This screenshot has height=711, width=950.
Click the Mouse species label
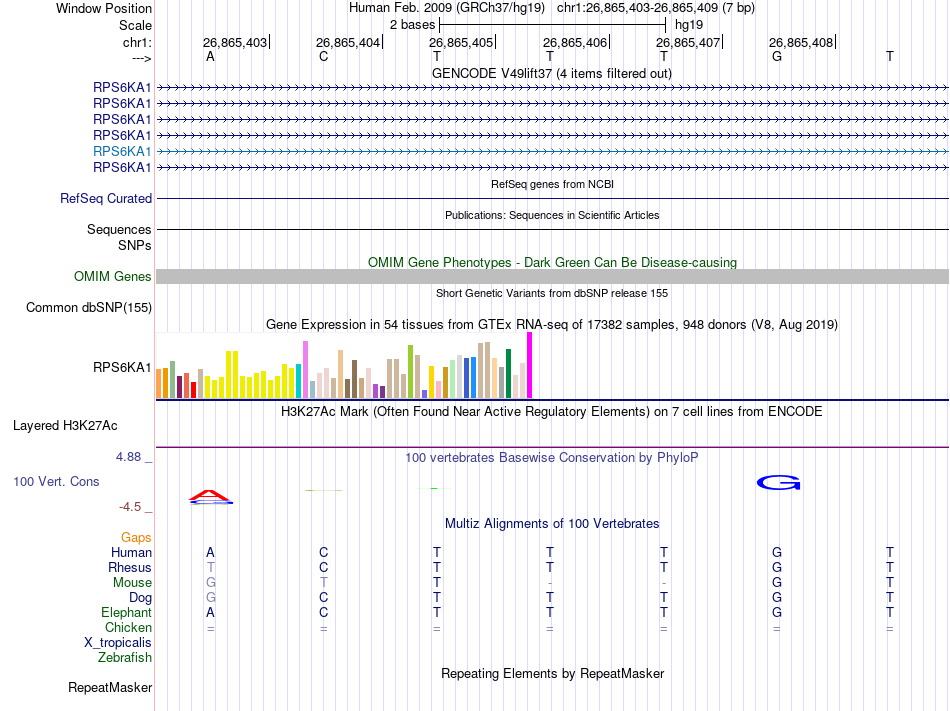pos(132,583)
